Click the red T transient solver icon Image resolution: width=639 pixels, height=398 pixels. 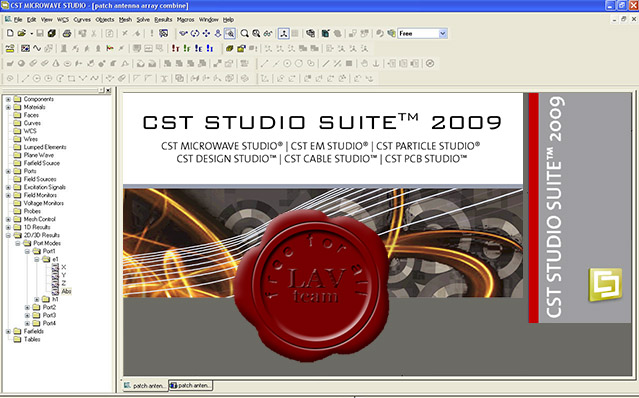click(x=176, y=48)
